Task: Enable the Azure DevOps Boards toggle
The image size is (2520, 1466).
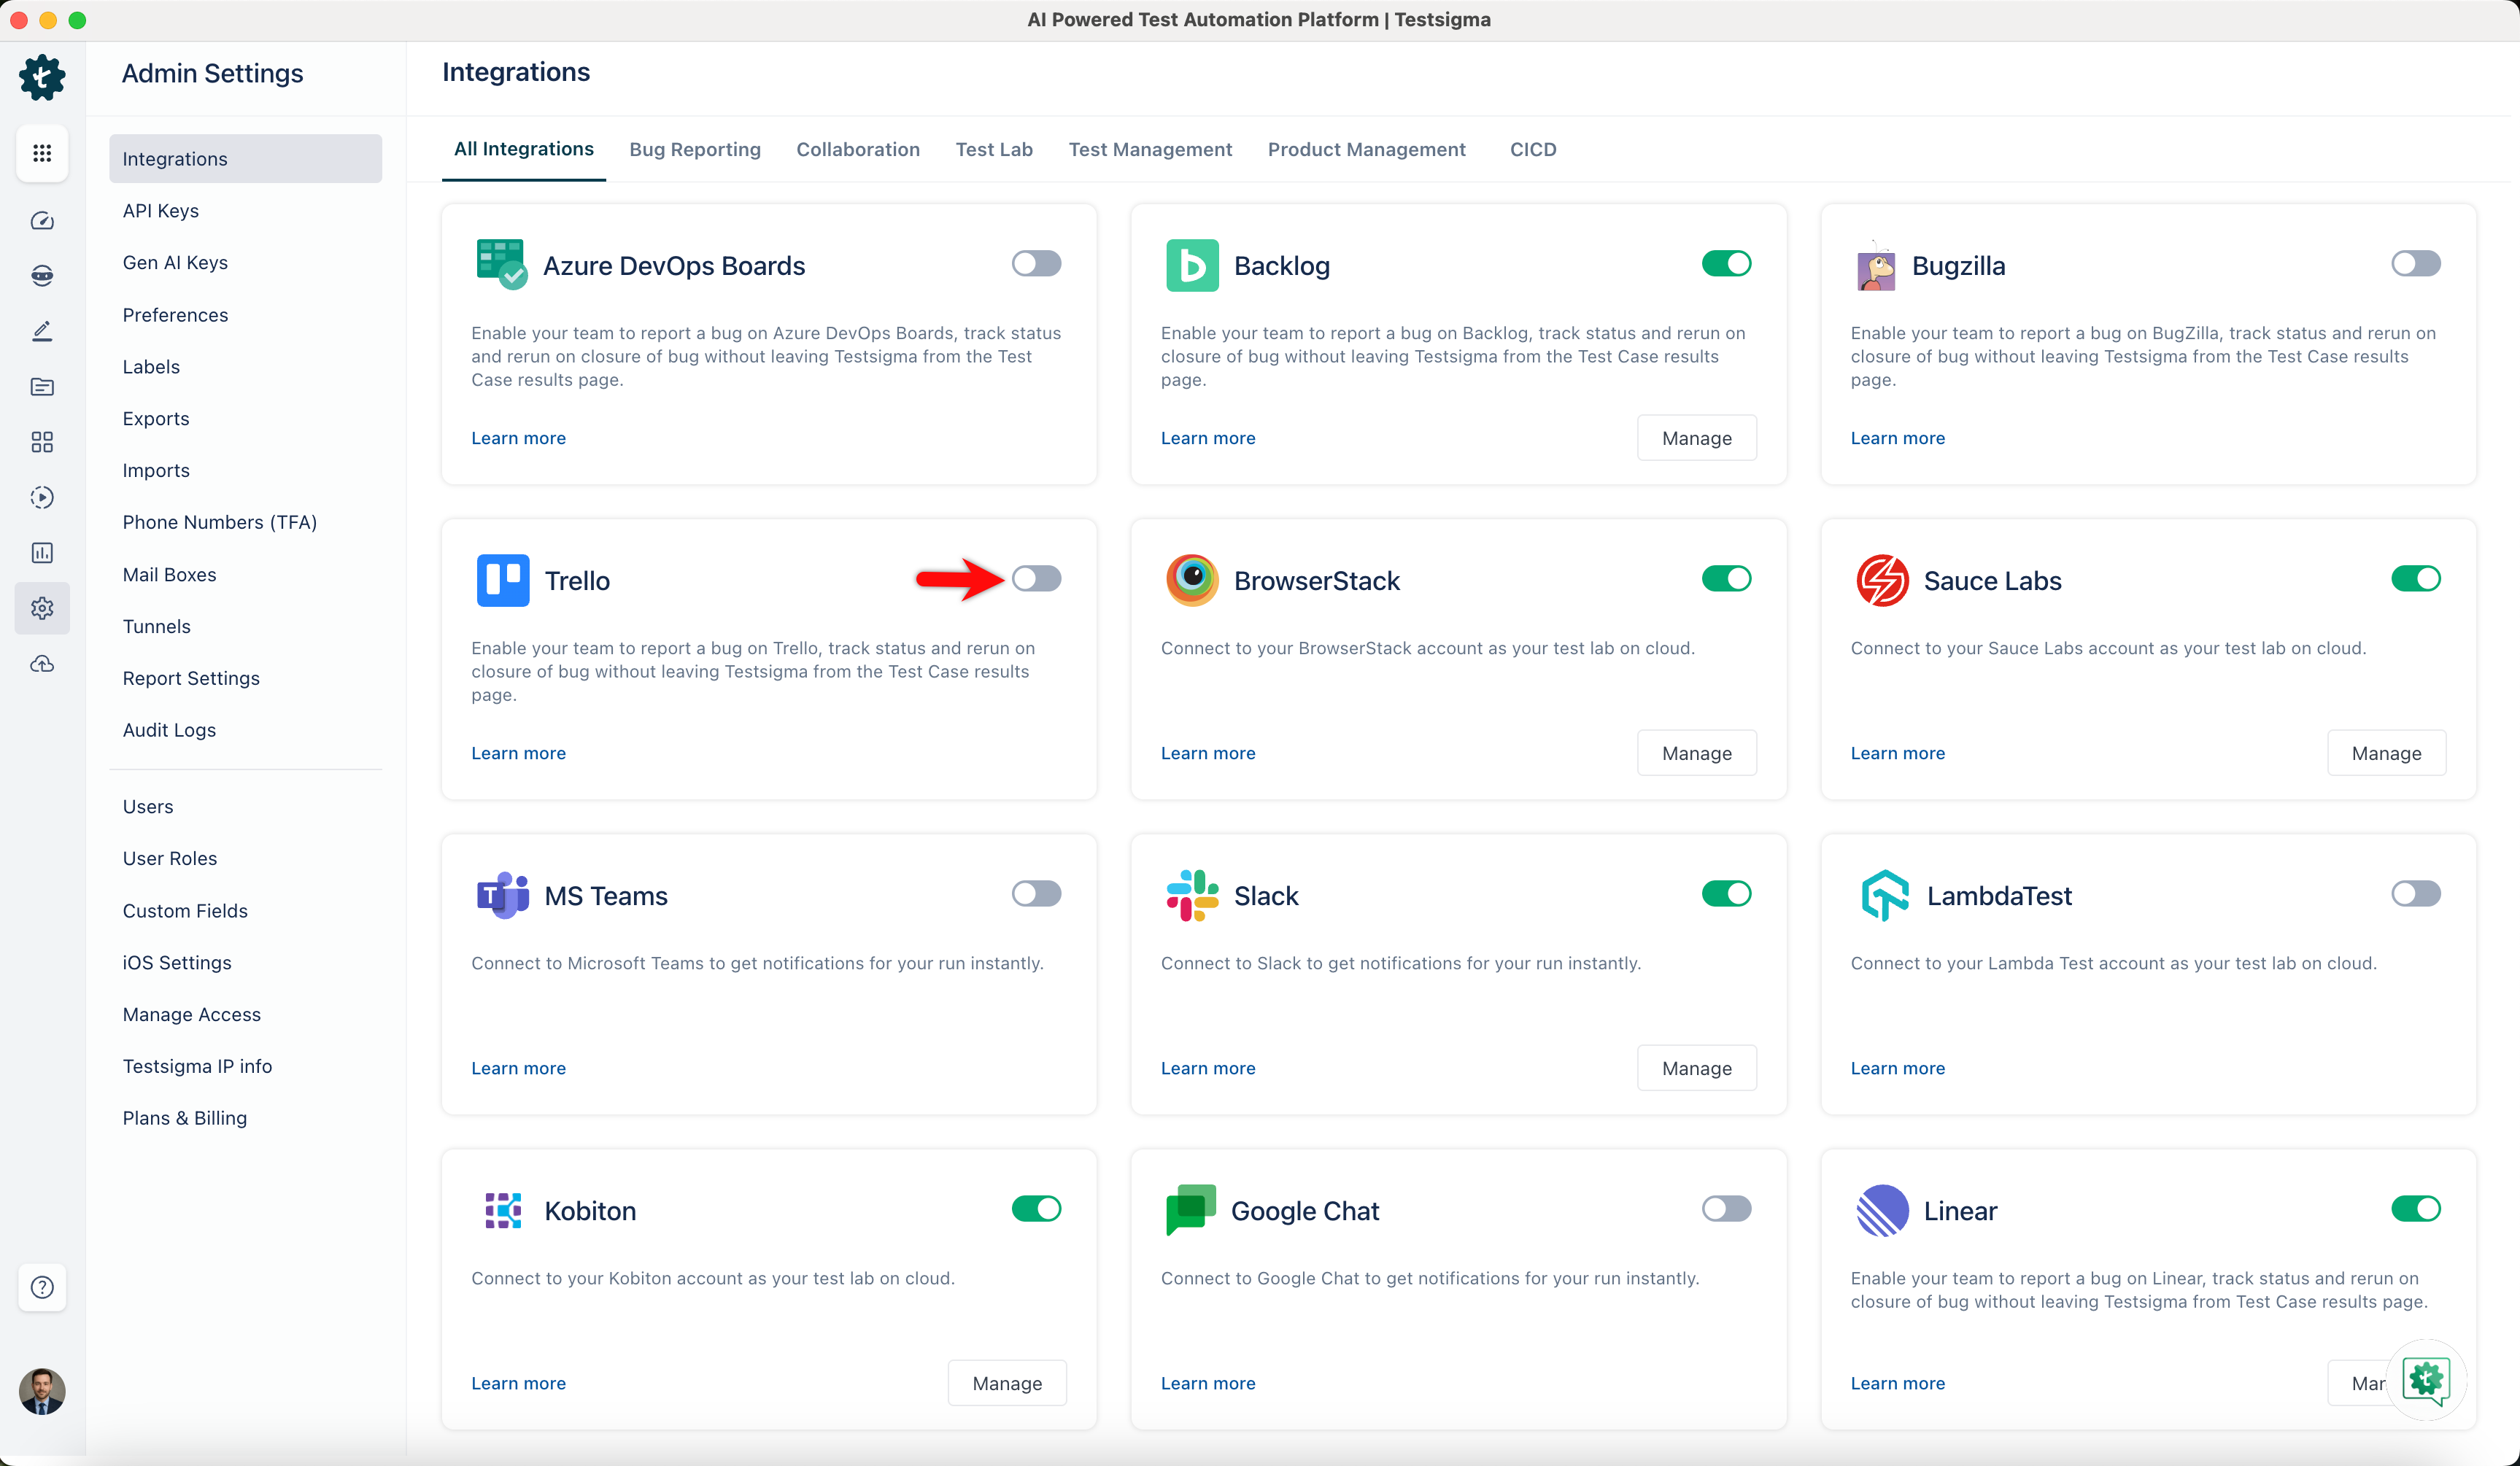Action: click(1036, 263)
